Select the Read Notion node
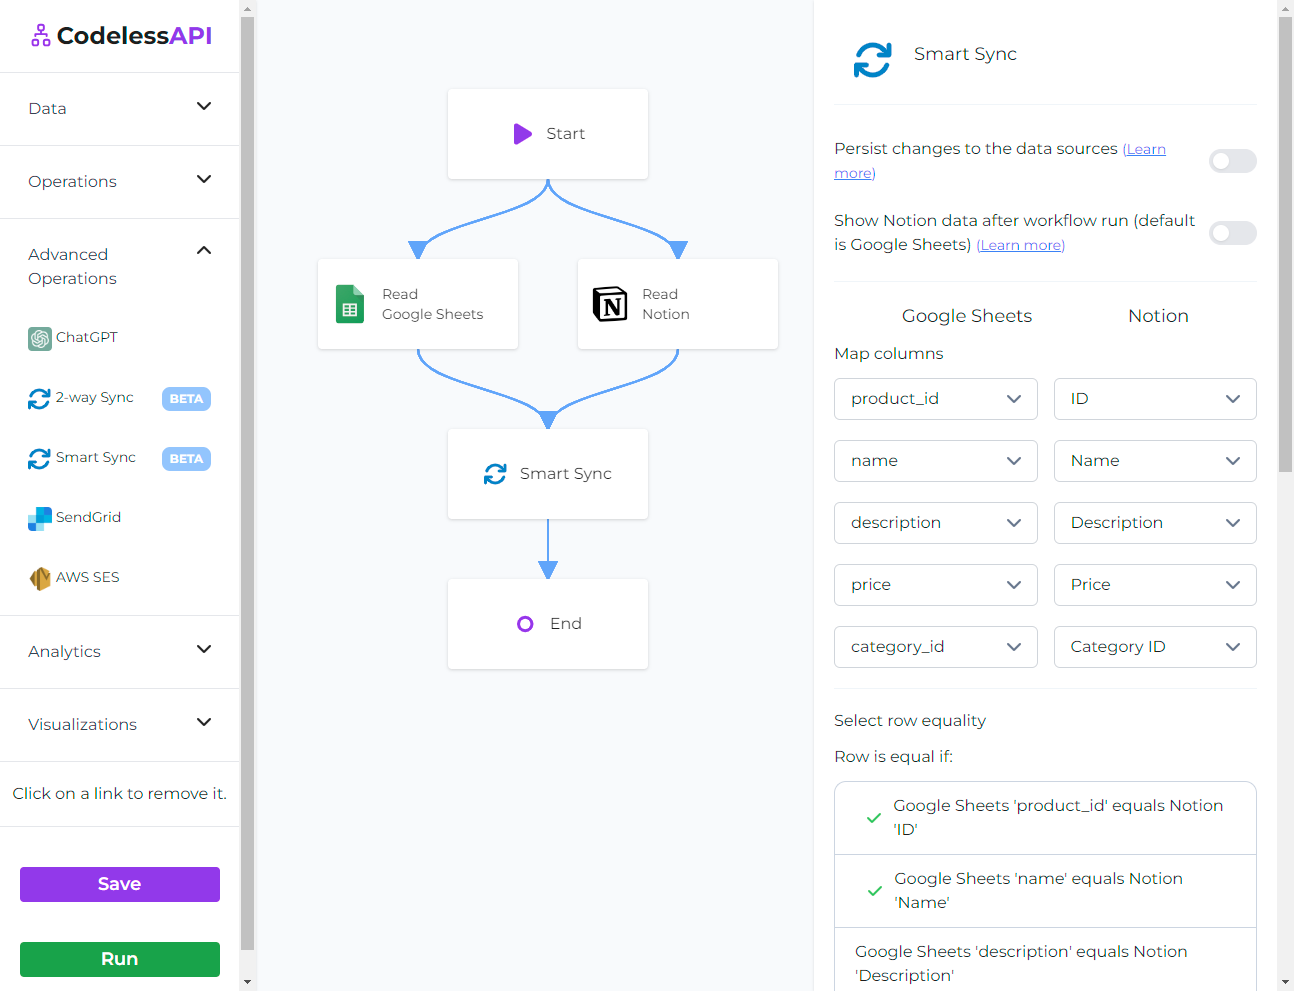The height and width of the screenshot is (991, 1294). pos(678,304)
